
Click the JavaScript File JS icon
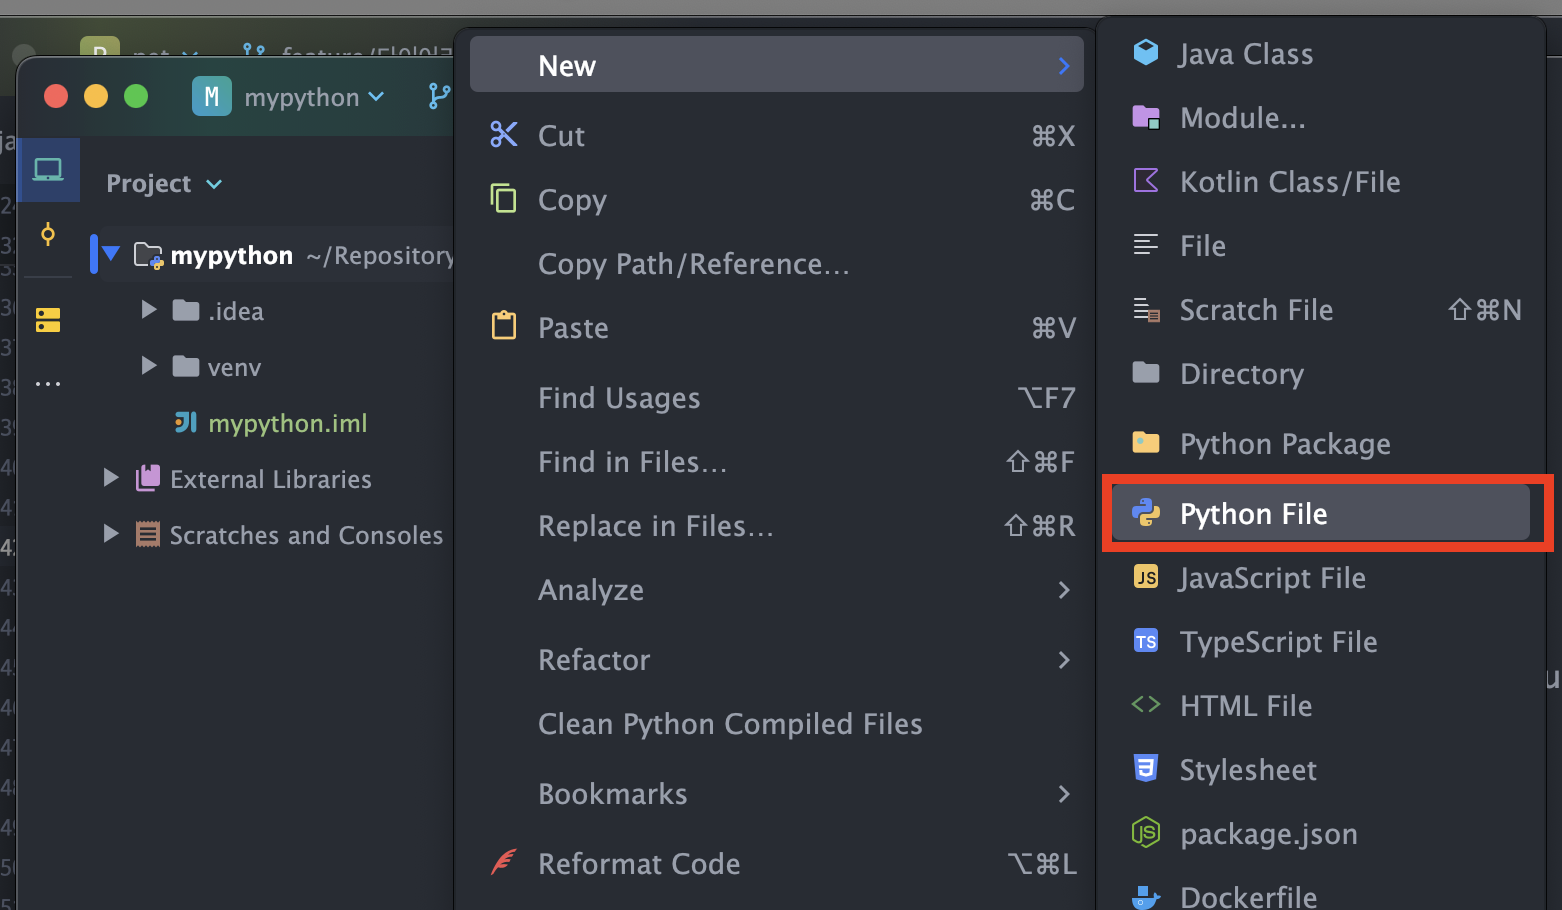tap(1146, 577)
